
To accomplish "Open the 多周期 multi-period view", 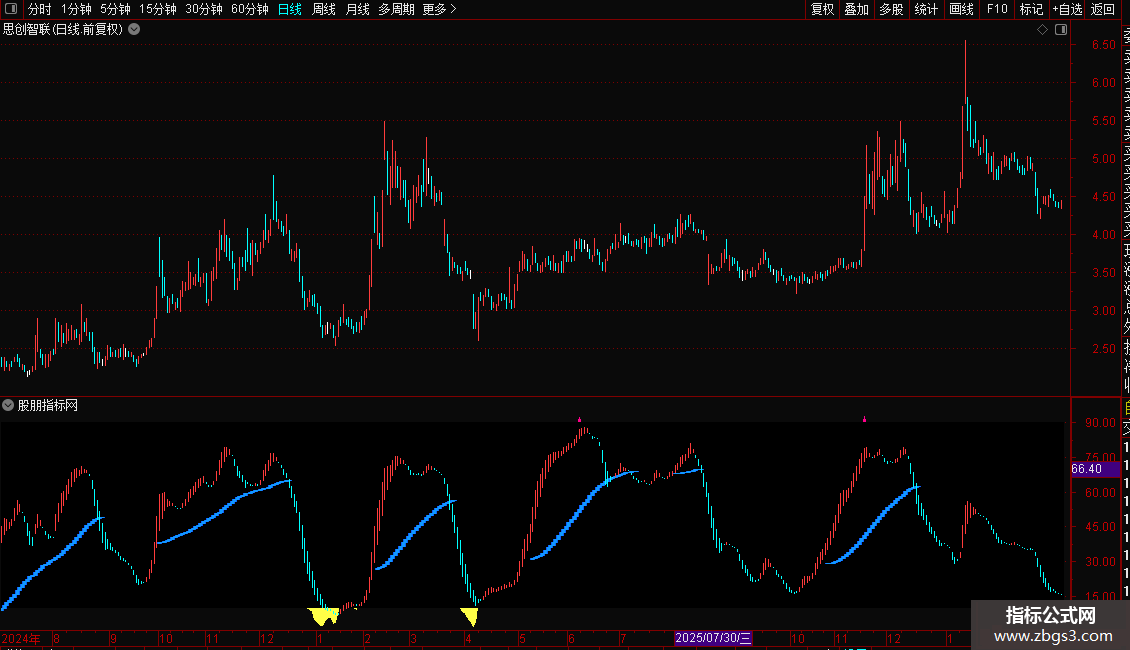I will click(x=396, y=9).
